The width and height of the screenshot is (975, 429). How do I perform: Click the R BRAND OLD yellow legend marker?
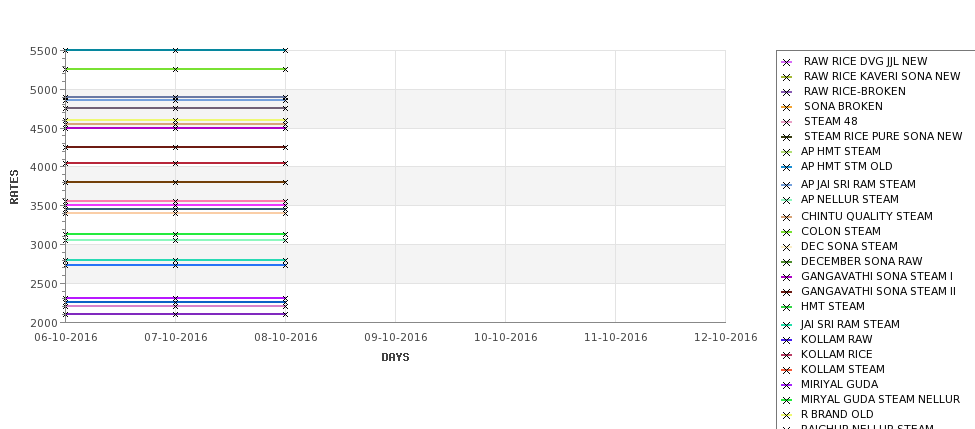tap(787, 415)
